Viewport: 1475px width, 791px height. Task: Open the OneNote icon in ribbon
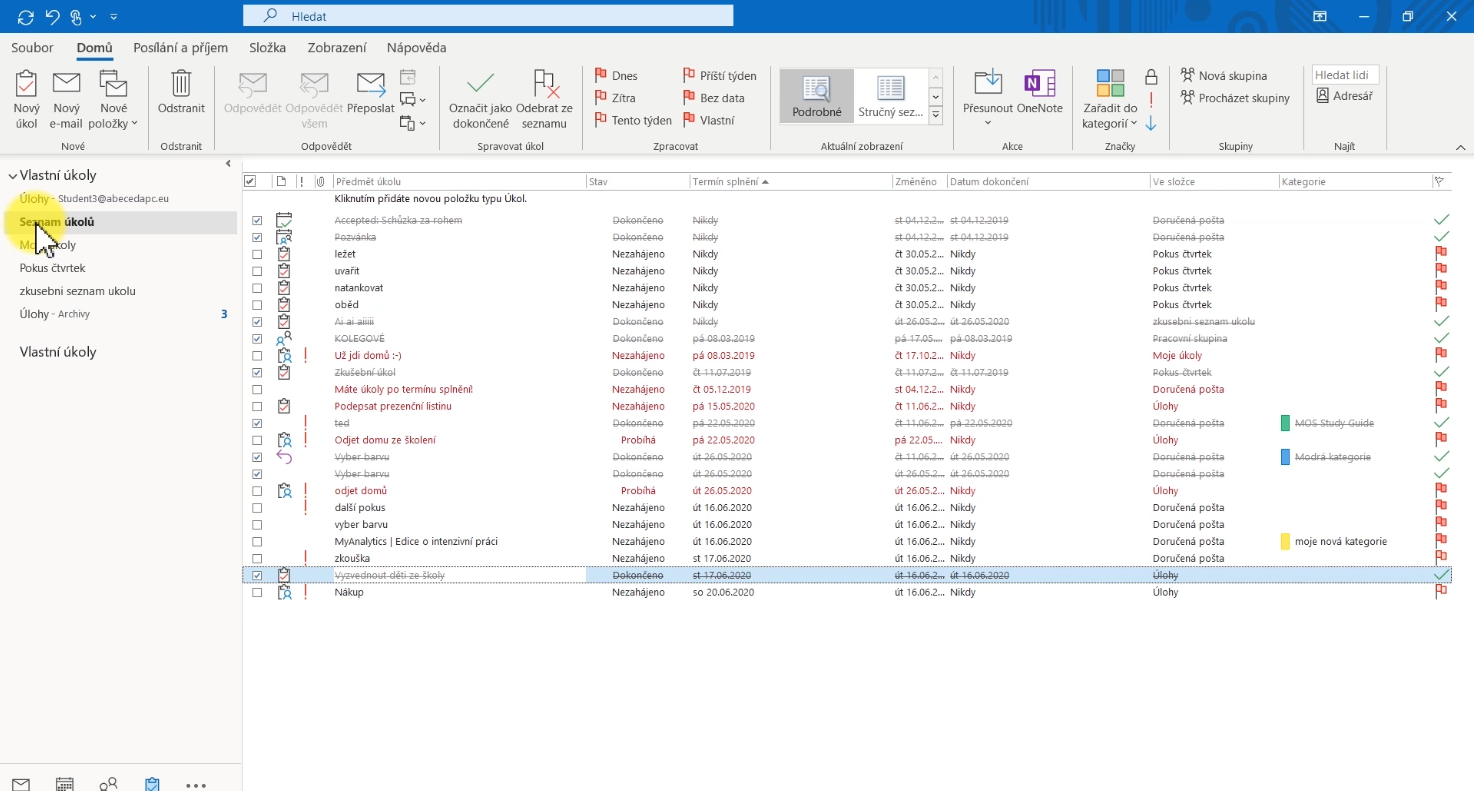tap(1040, 86)
